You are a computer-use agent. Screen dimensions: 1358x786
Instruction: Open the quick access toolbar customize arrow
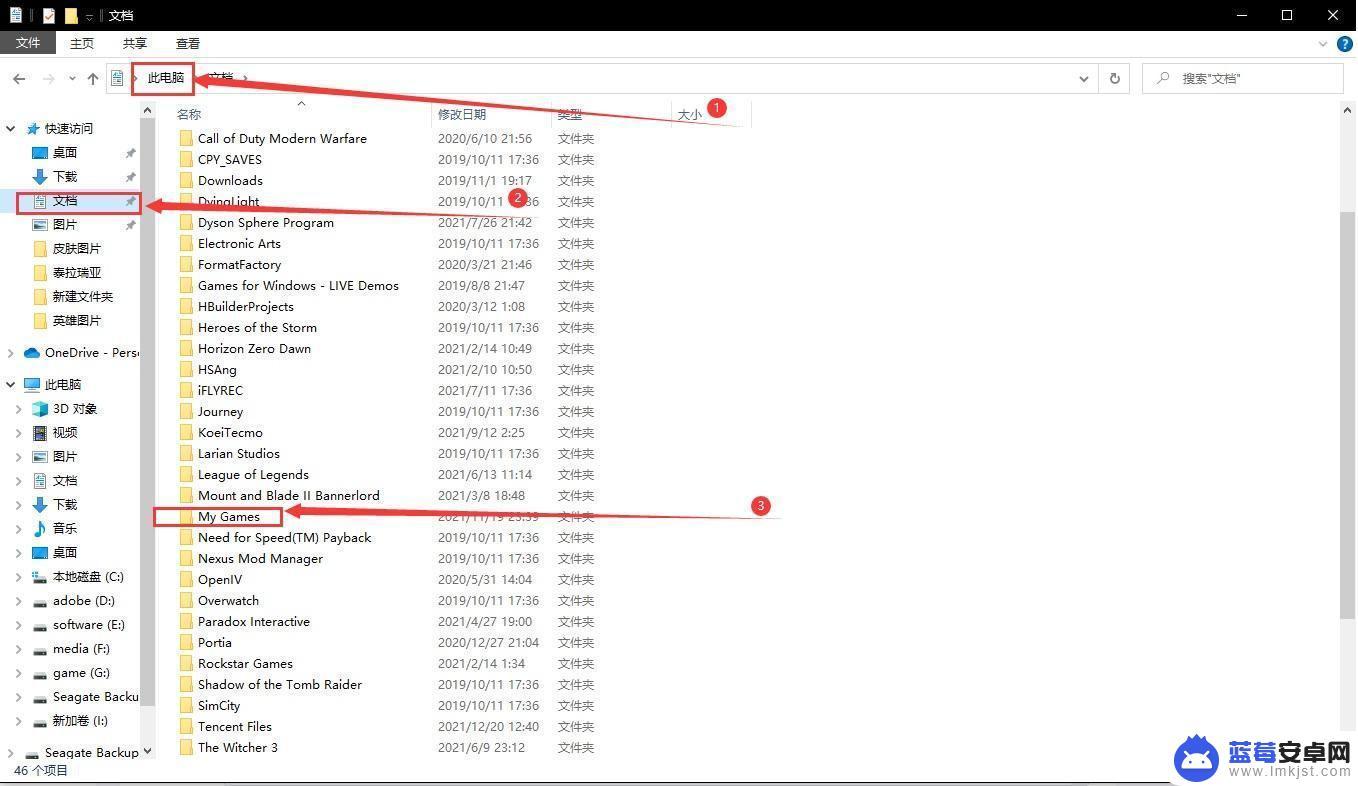coord(90,16)
